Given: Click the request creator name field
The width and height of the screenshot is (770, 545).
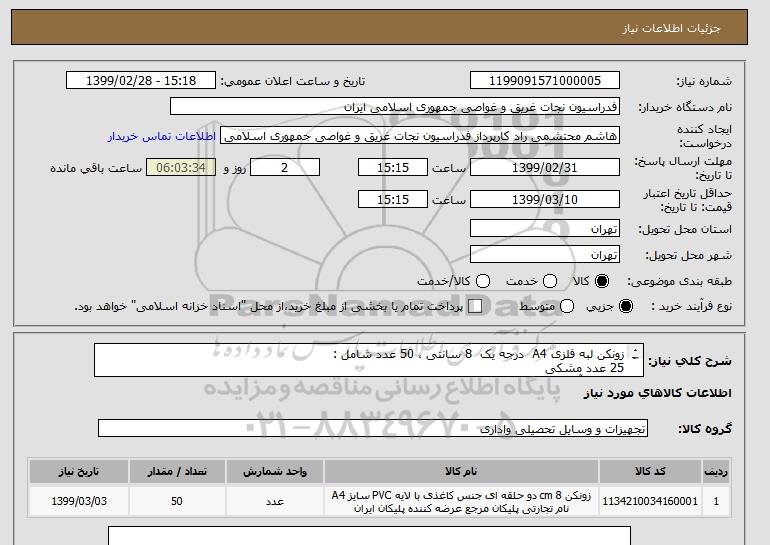Looking at the screenshot, I should coord(420,136).
